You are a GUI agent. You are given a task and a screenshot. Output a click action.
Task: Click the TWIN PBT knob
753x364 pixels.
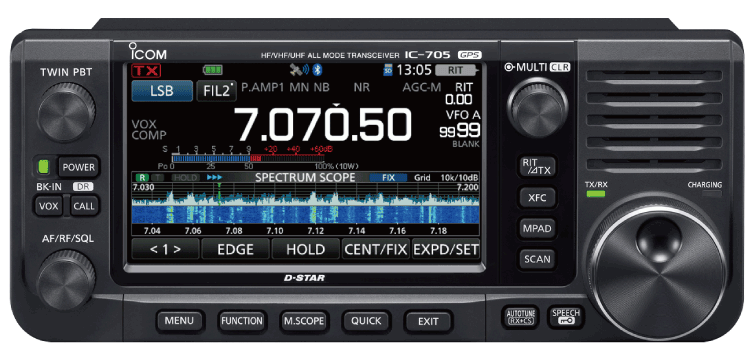tap(66, 112)
